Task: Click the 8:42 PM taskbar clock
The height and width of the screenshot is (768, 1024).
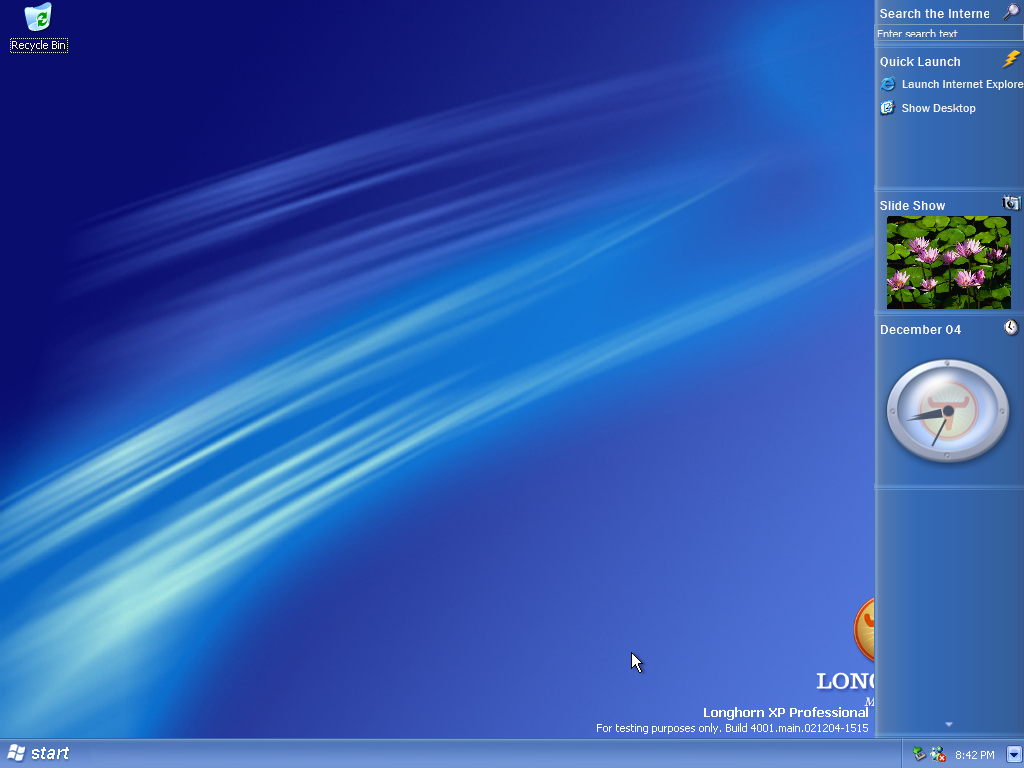Action: coord(974,755)
